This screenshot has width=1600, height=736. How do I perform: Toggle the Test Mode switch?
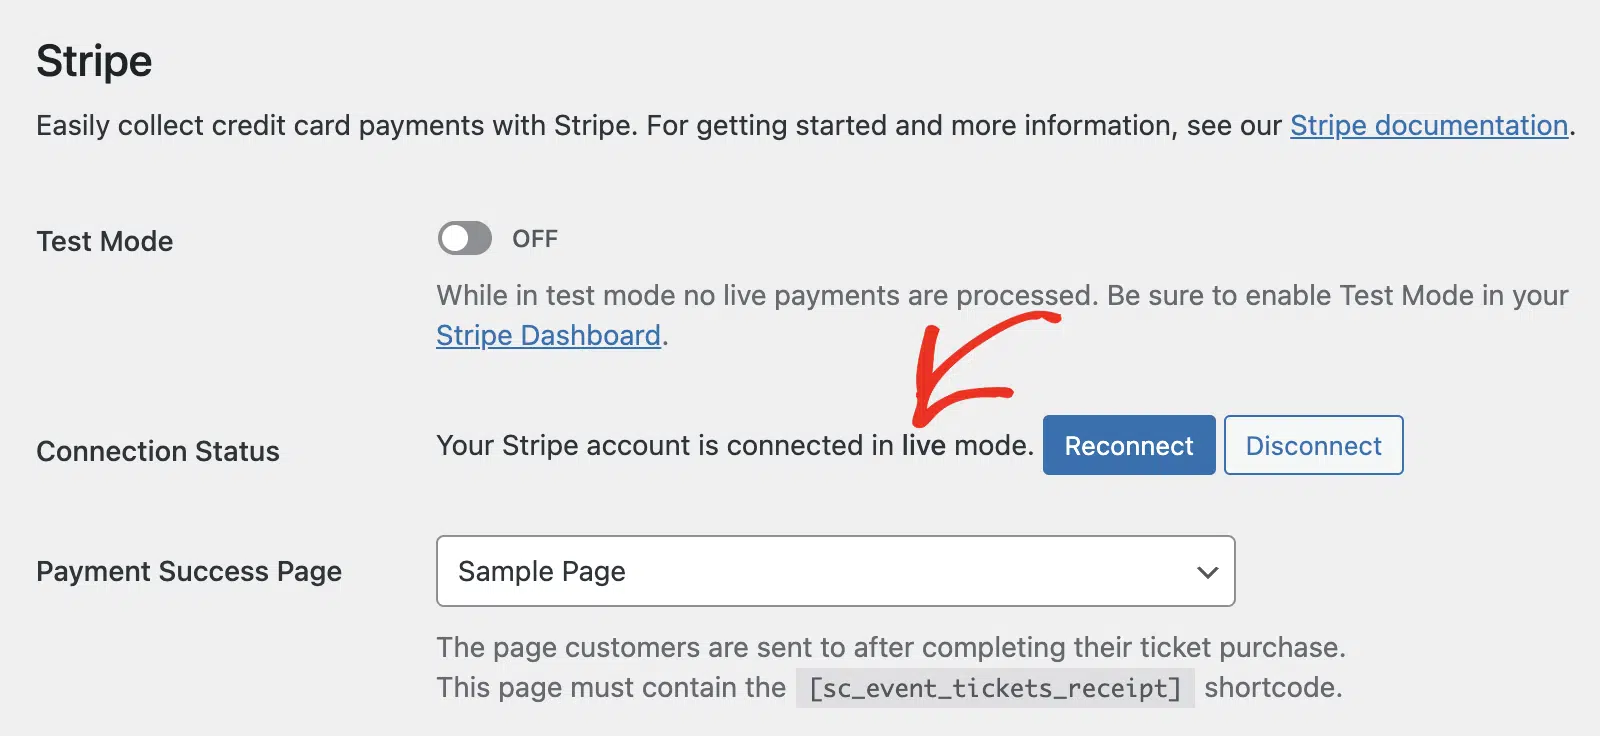pos(465,238)
